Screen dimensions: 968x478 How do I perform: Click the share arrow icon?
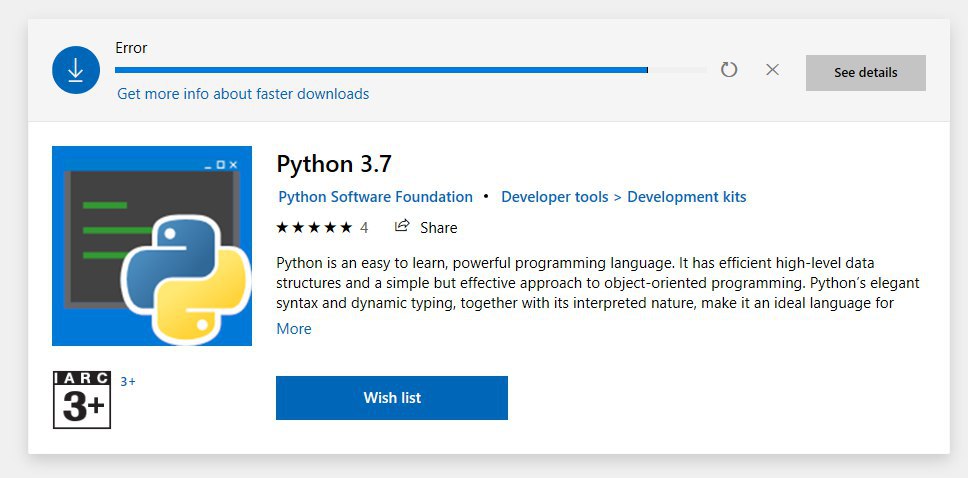click(402, 226)
